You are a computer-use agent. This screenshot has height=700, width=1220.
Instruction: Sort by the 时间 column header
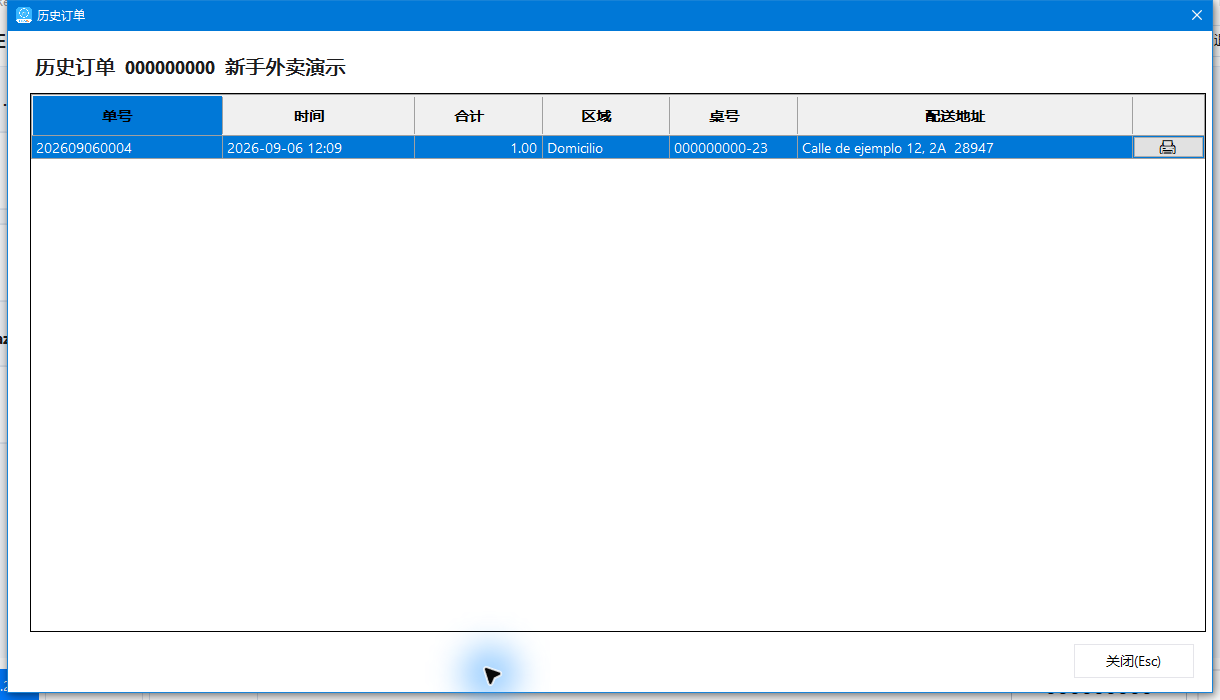tap(318, 116)
